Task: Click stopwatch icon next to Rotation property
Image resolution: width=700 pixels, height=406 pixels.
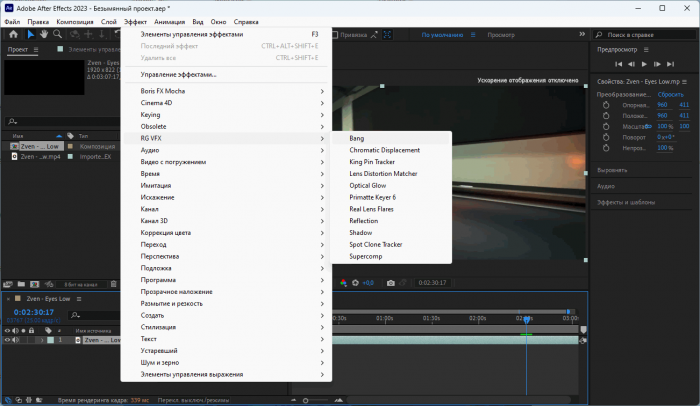Action: [606, 137]
